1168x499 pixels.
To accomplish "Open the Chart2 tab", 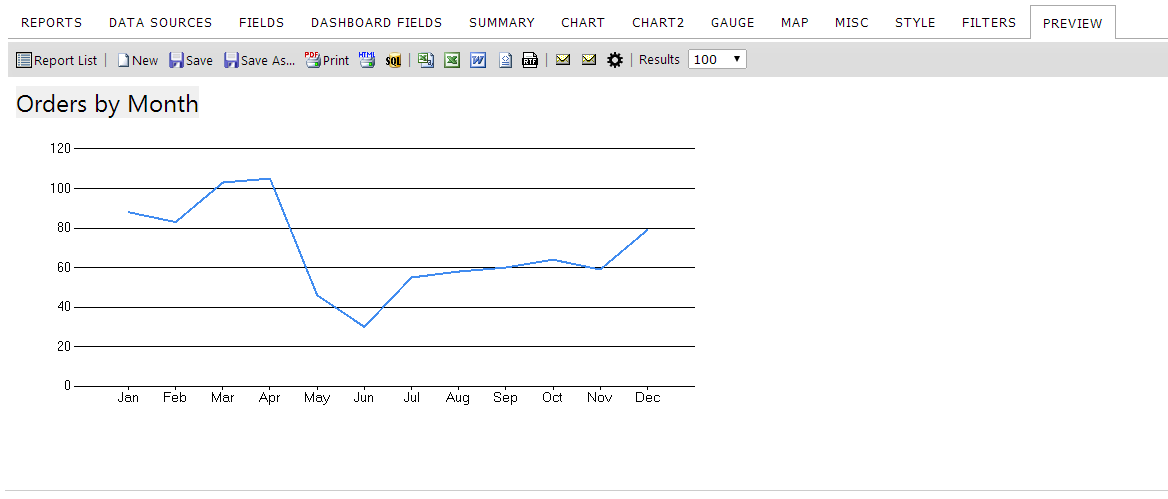I will (x=658, y=23).
